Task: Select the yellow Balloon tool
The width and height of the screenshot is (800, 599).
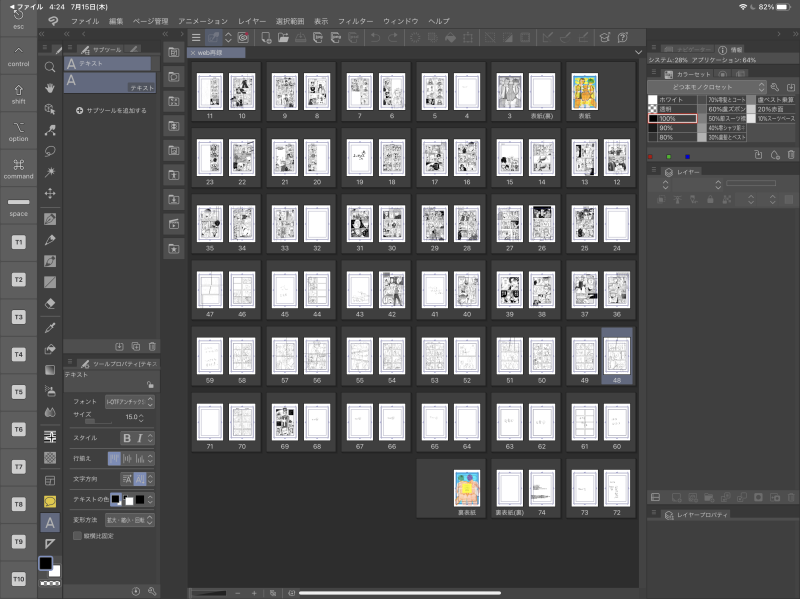Action: pyautogui.click(x=49, y=502)
